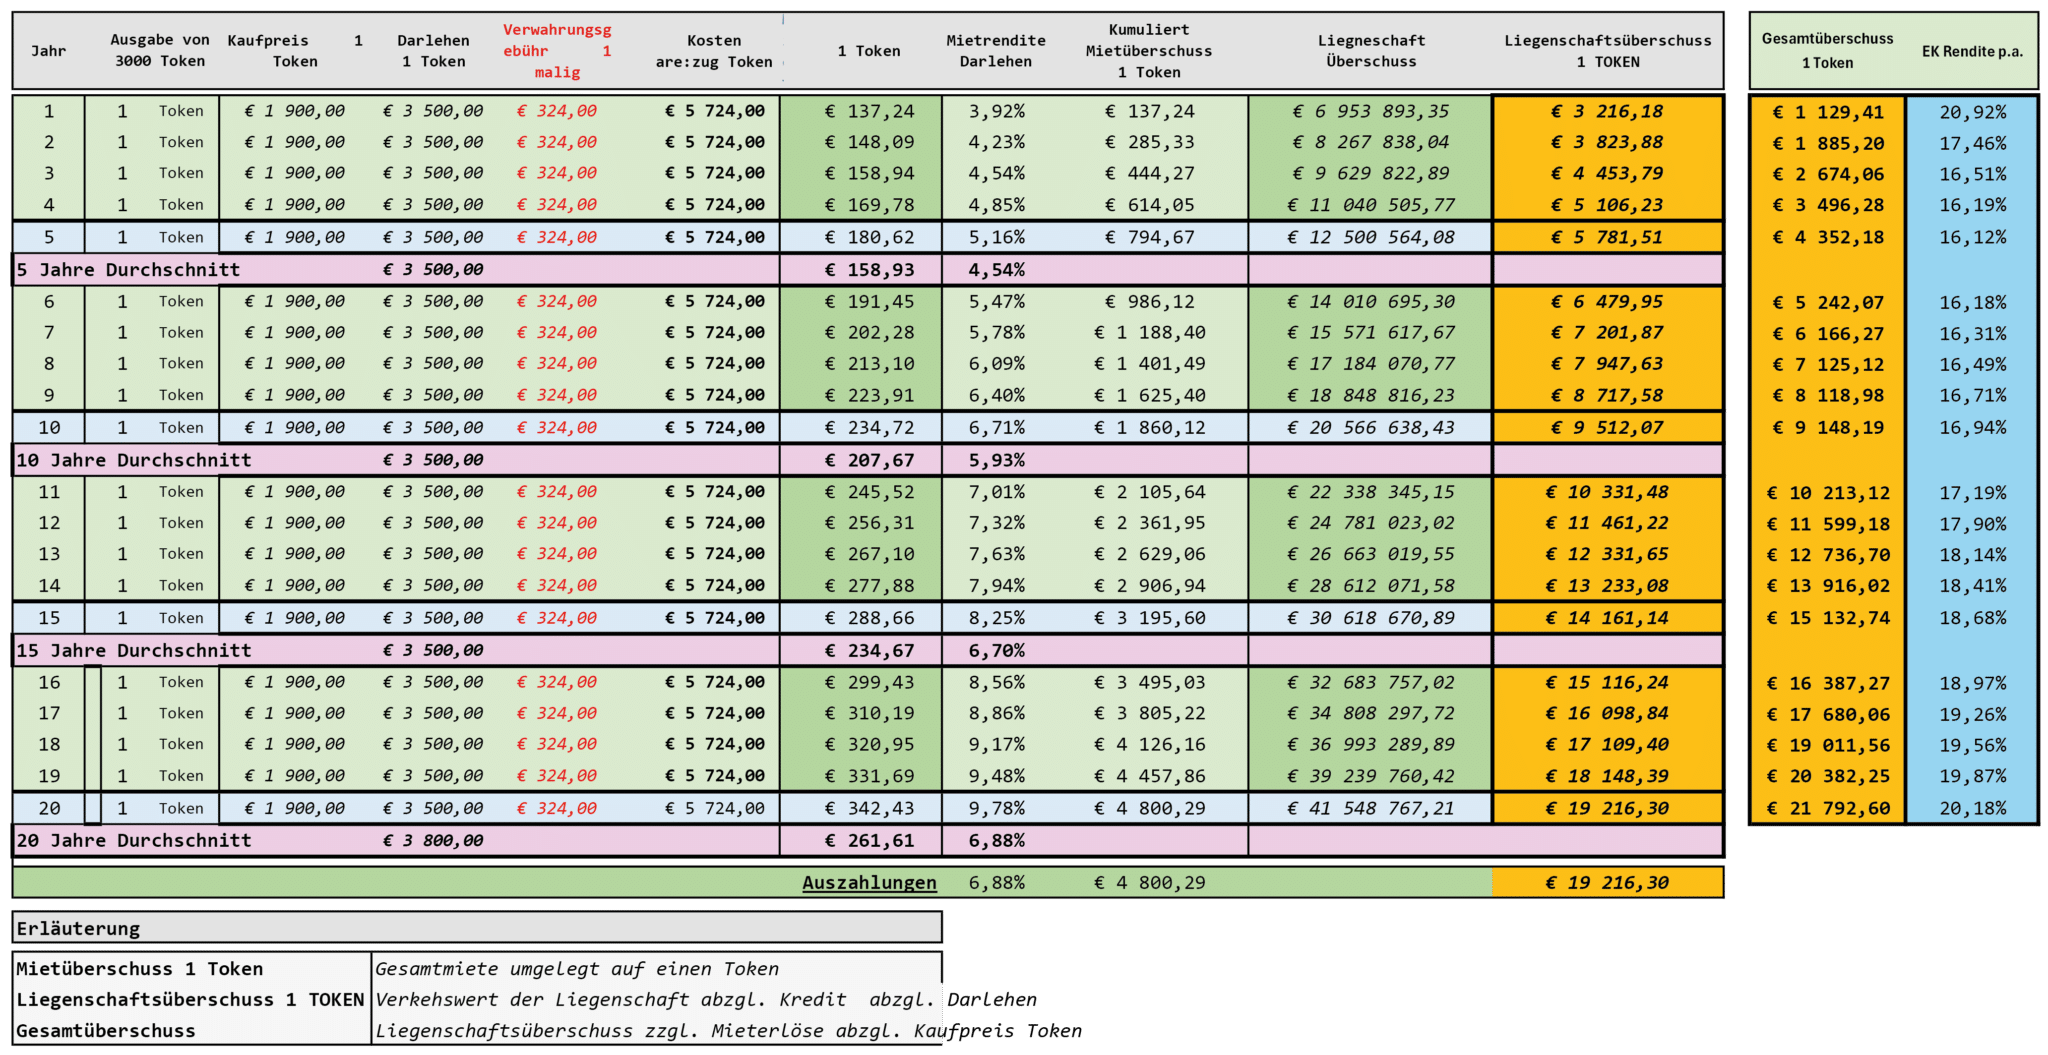Select the EK Rendite p.a. header

pos(1971,52)
